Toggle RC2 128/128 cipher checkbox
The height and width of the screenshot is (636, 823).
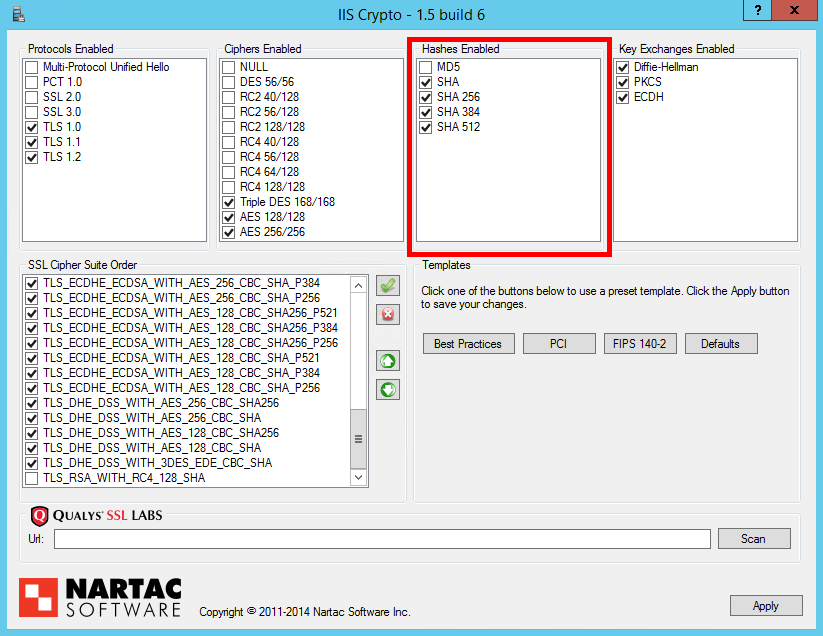click(x=228, y=127)
